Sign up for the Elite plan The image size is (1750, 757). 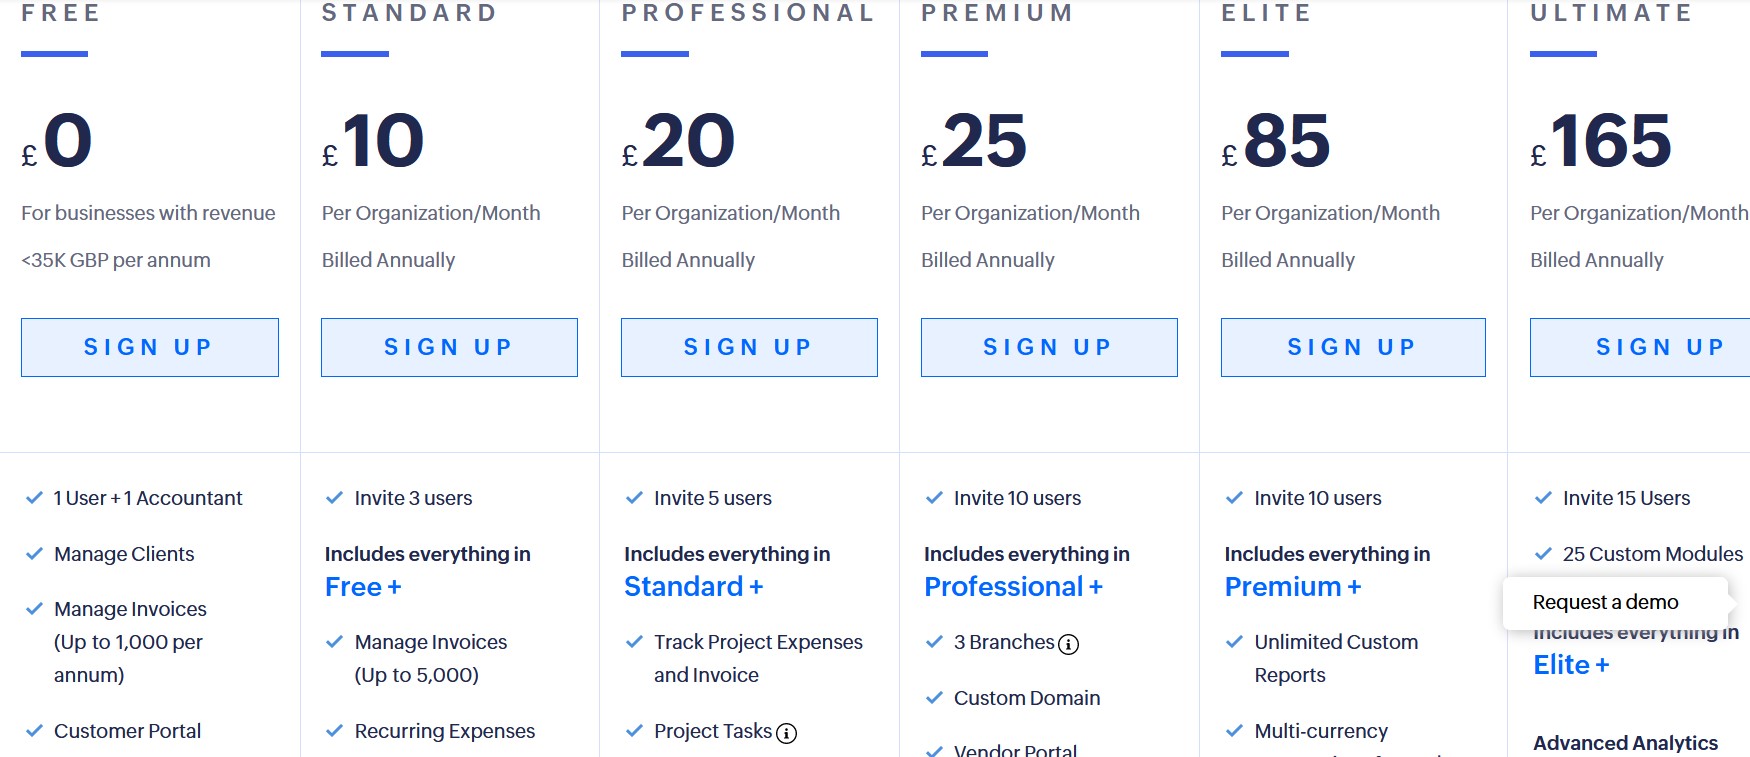pos(1352,347)
